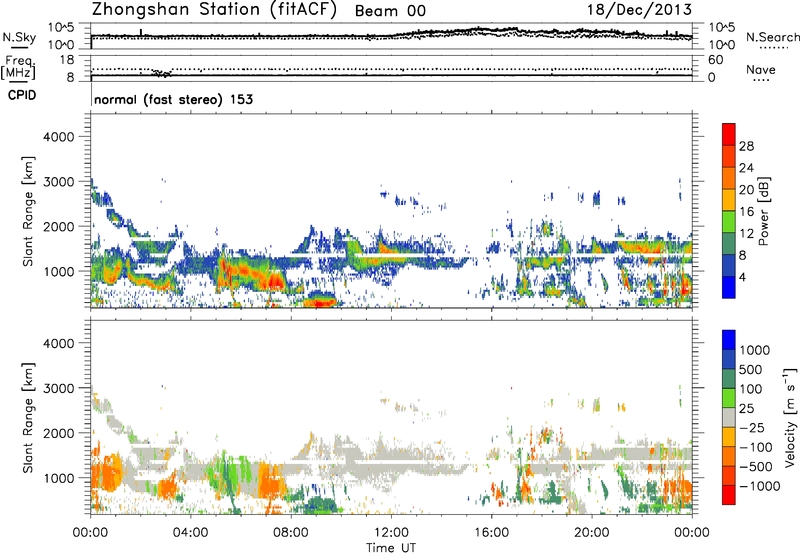Click the dotted line sample under 'Nave'
This screenshot has width=800, height=554.
pyautogui.click(x=761, y=80)
